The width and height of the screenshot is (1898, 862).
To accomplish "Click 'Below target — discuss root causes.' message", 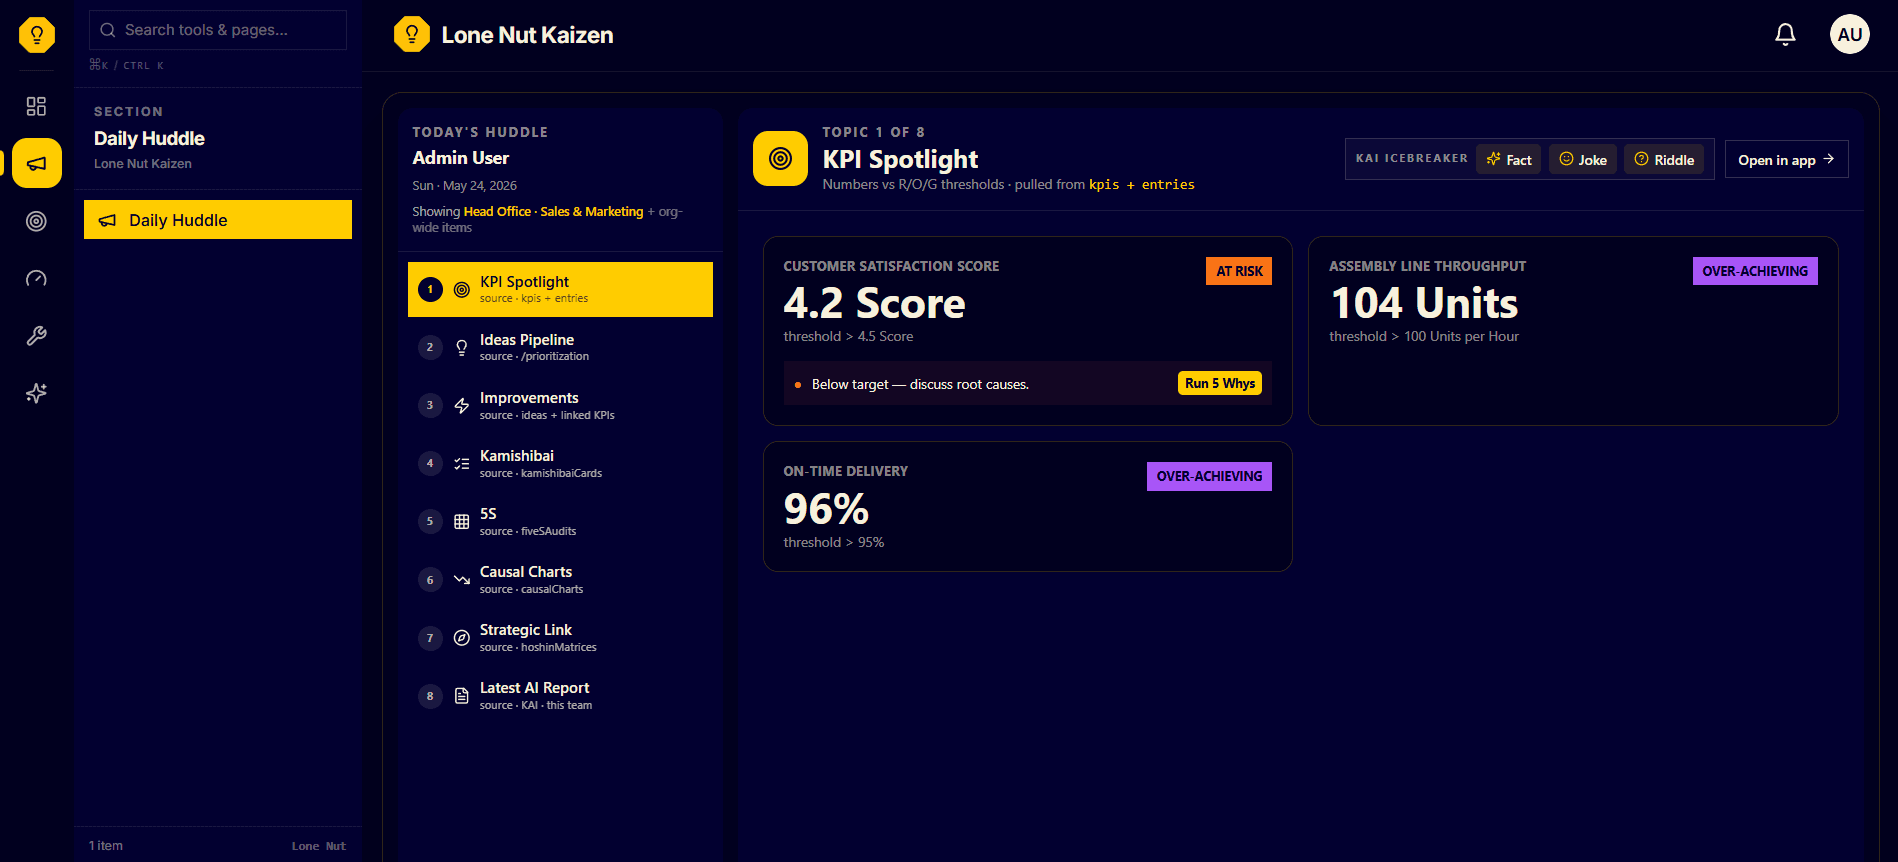I will pos(920,384).
